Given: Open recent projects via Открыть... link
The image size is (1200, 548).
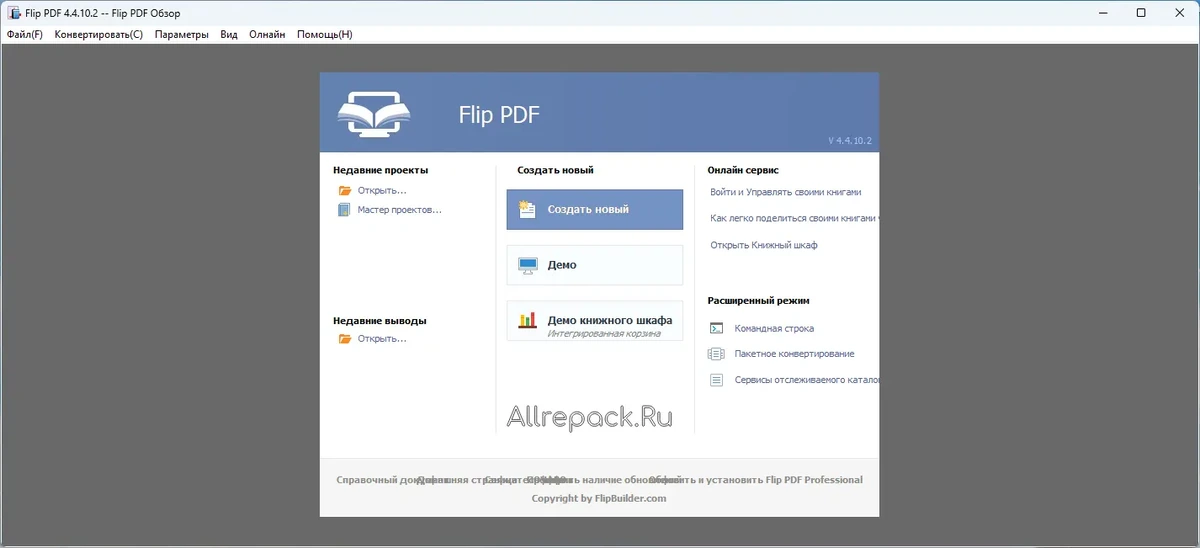Looking at the screenshot, I should click(x=382, y=190).
